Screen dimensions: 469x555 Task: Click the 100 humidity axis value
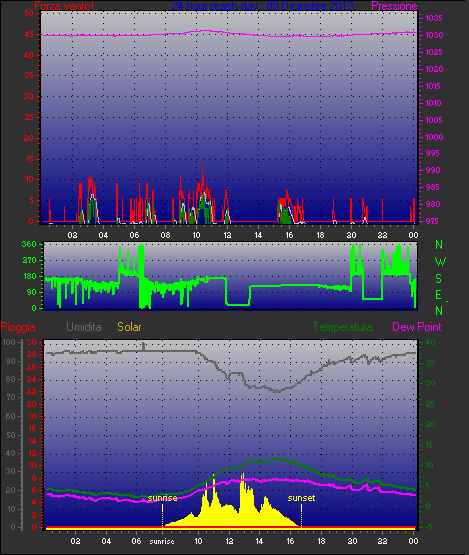9,342
